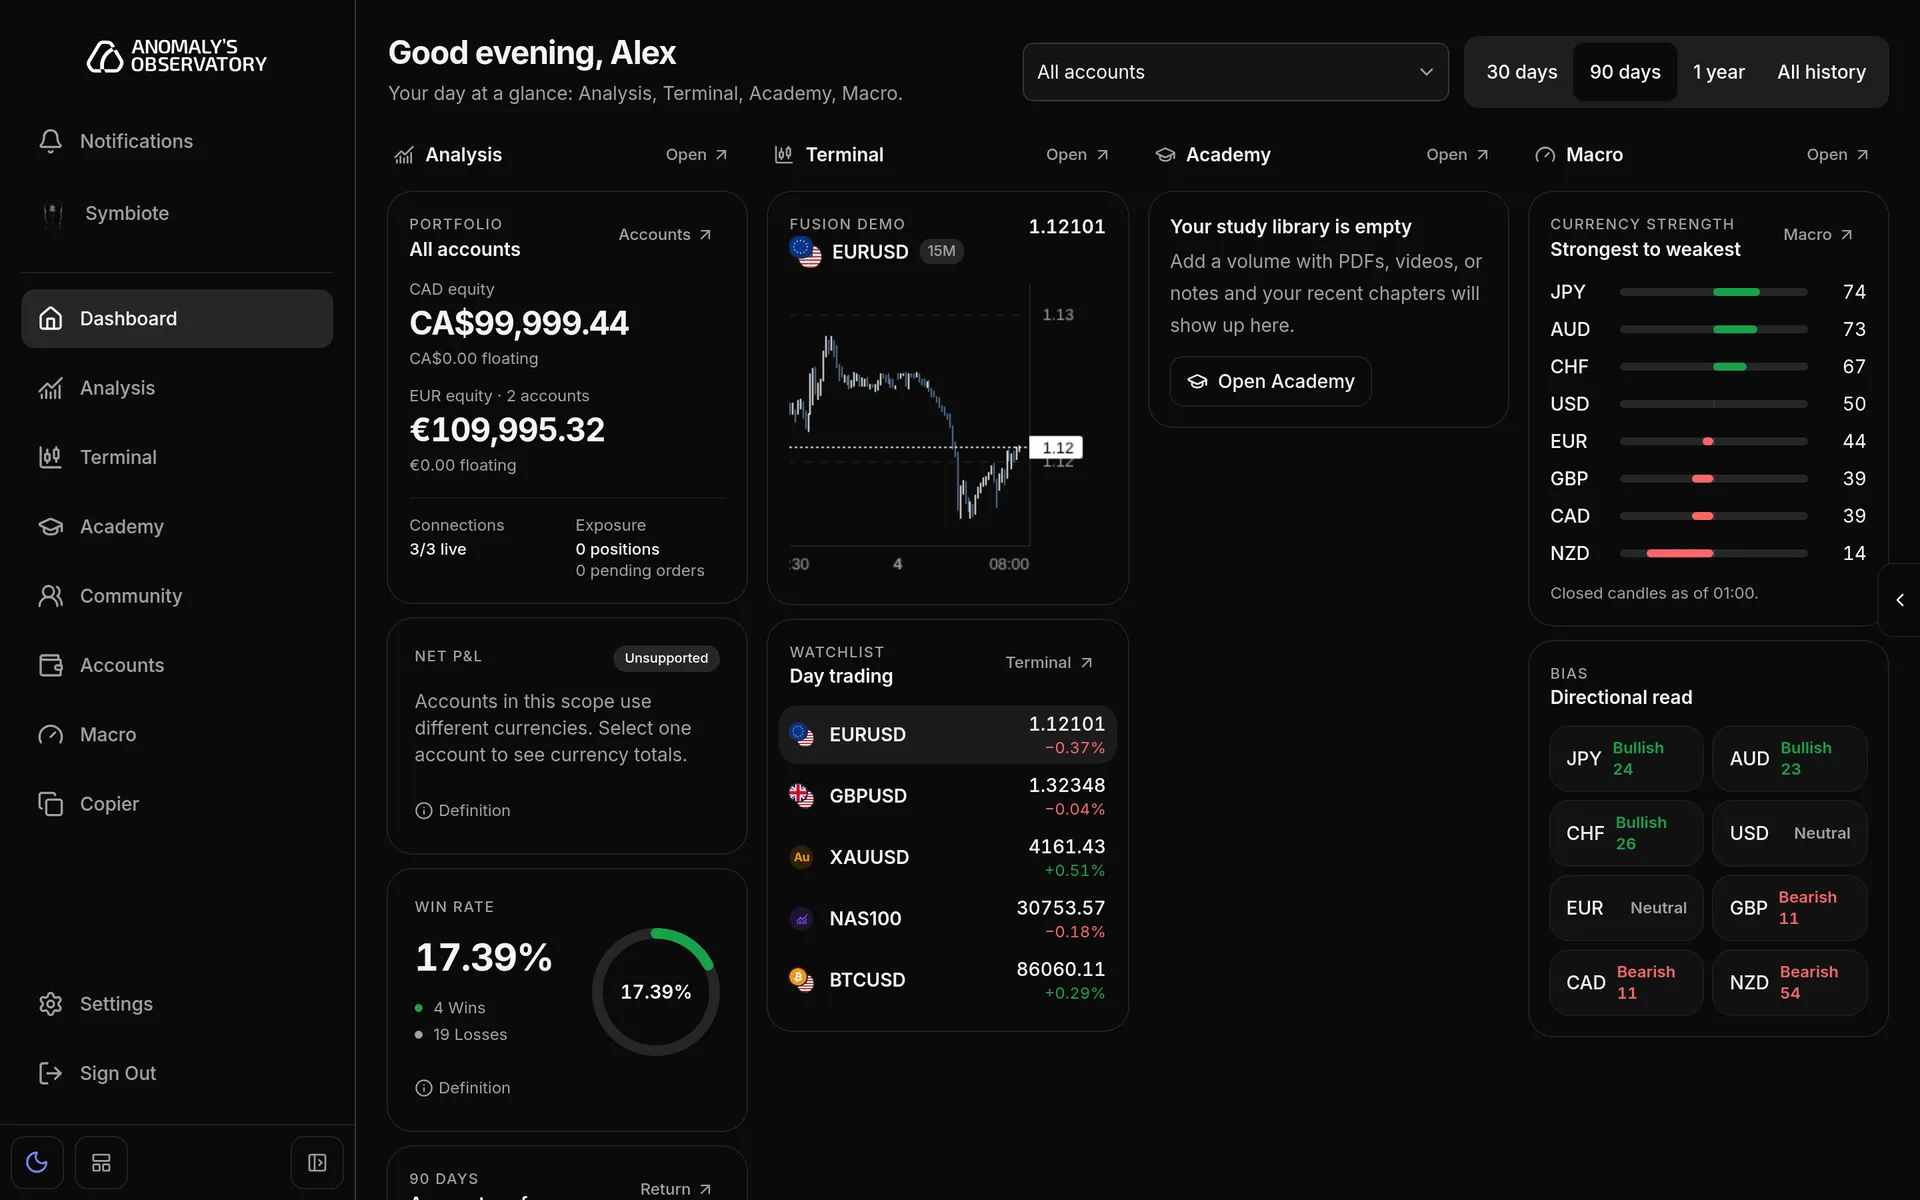Open the Macro section header link
The height and width of the screenshot is (1200, 1920).
coord(1837,155)
